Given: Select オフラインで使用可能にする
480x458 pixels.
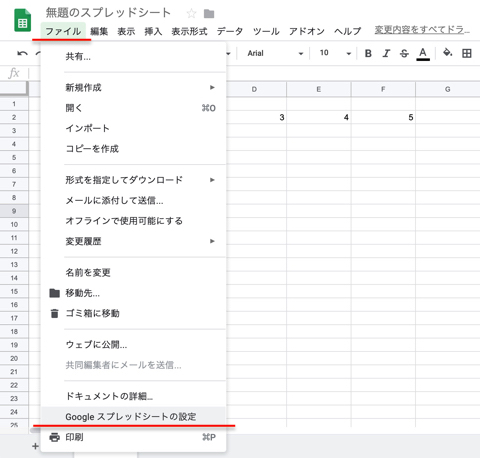Looking at the screenshot, I should click(x=133, y=221).
